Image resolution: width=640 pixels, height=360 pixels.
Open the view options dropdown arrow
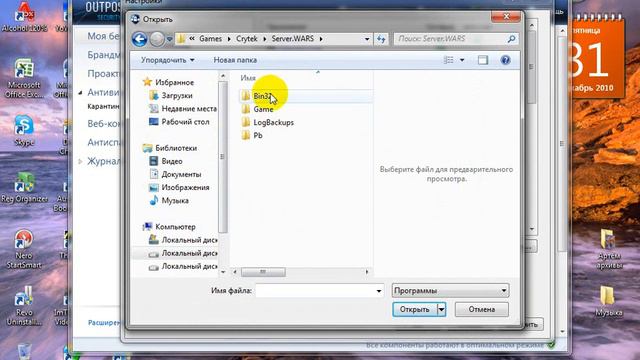coord(462,60)
